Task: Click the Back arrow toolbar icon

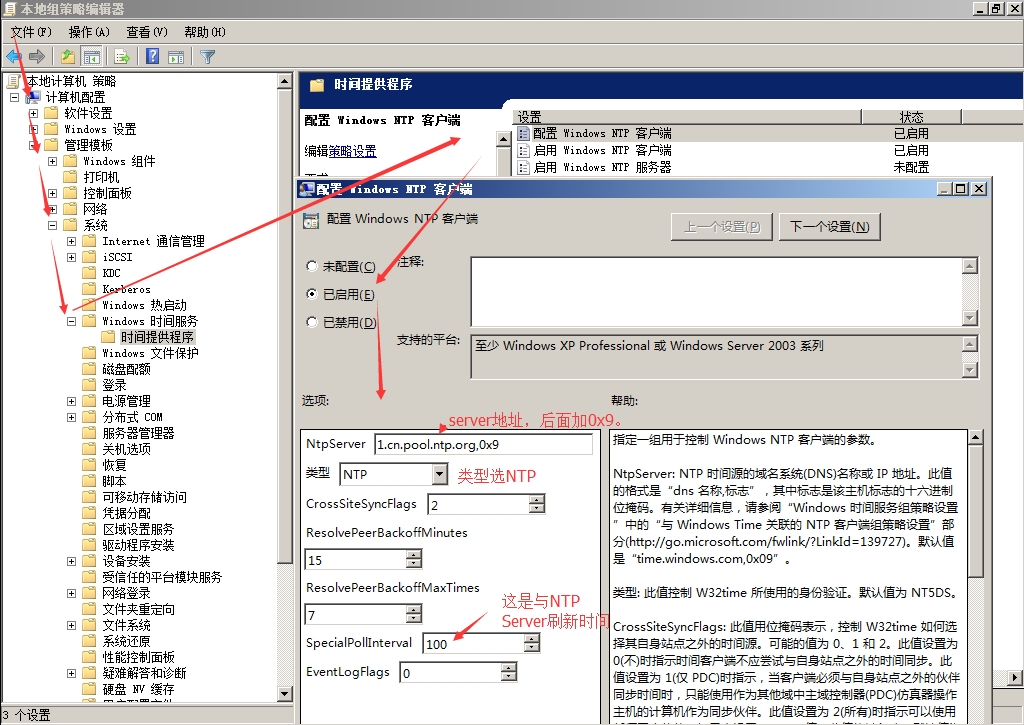Action: tap(14, 57)
